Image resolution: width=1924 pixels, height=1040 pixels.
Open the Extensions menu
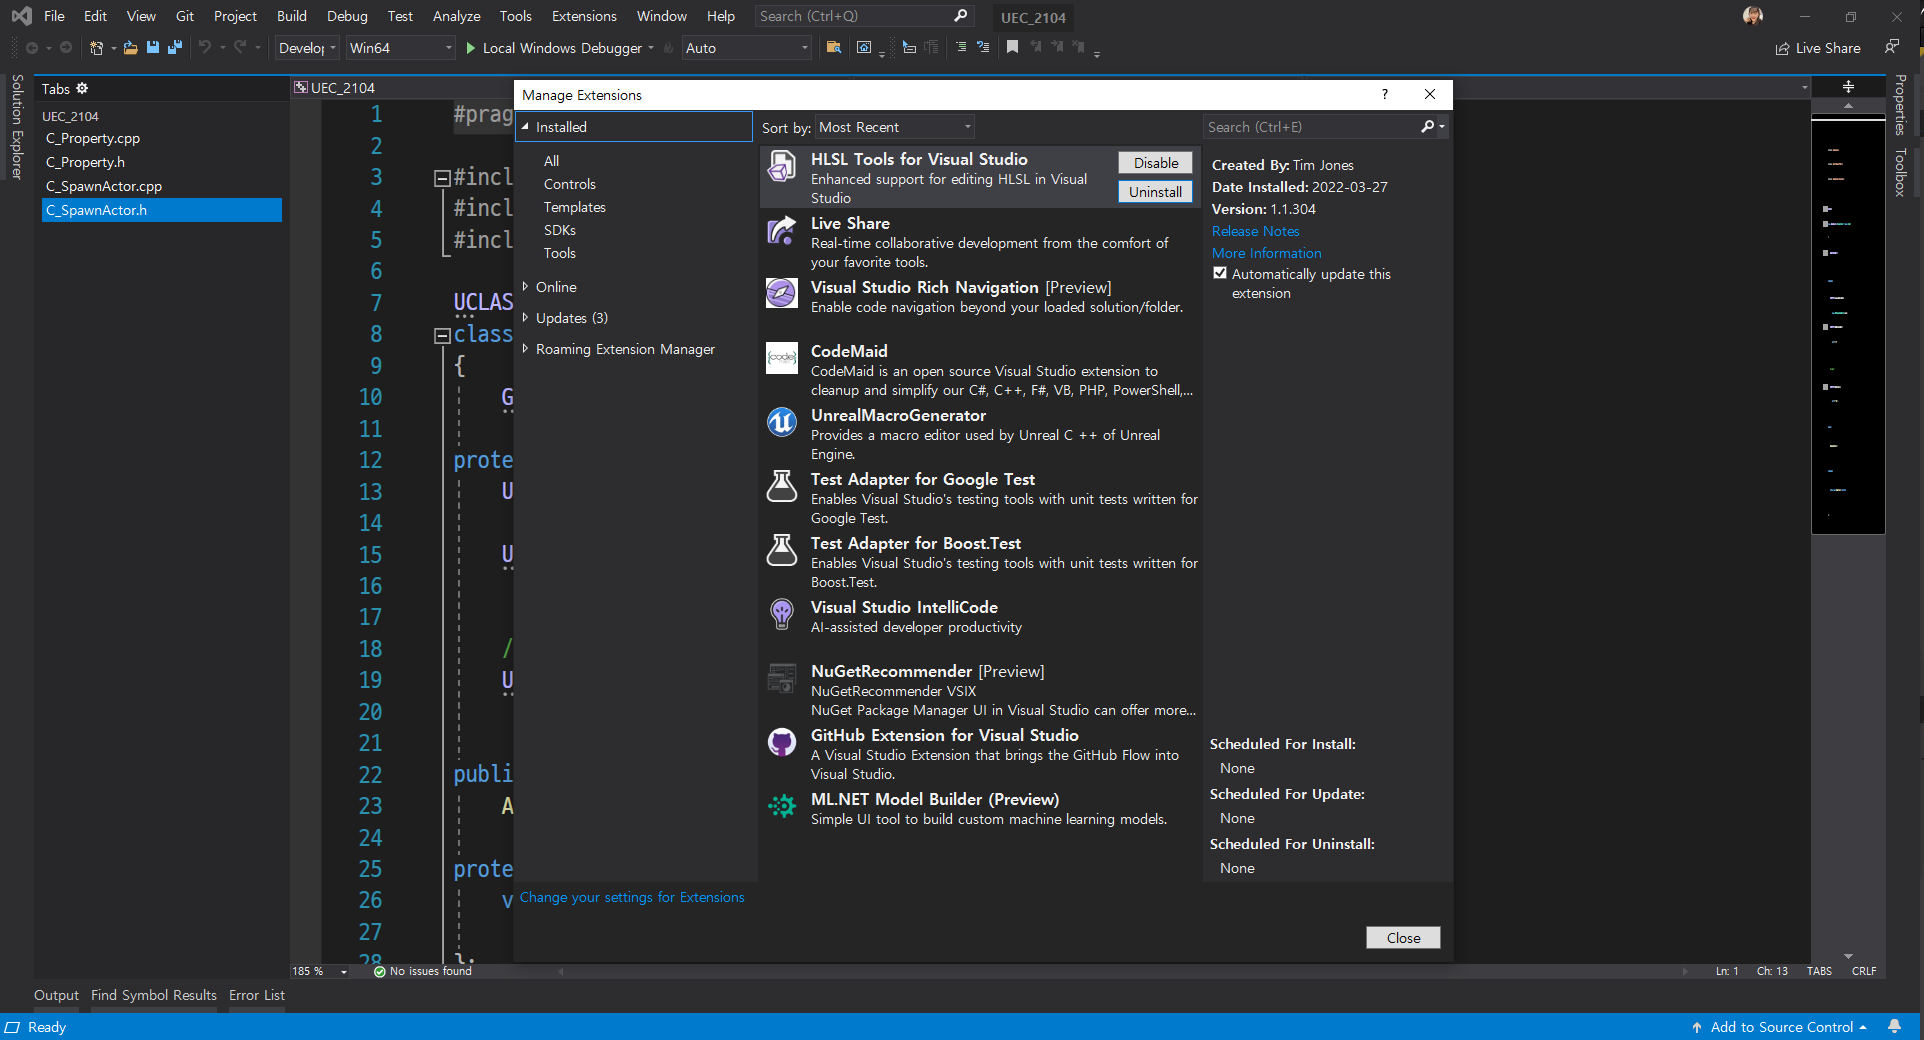(x=584, y=16)
